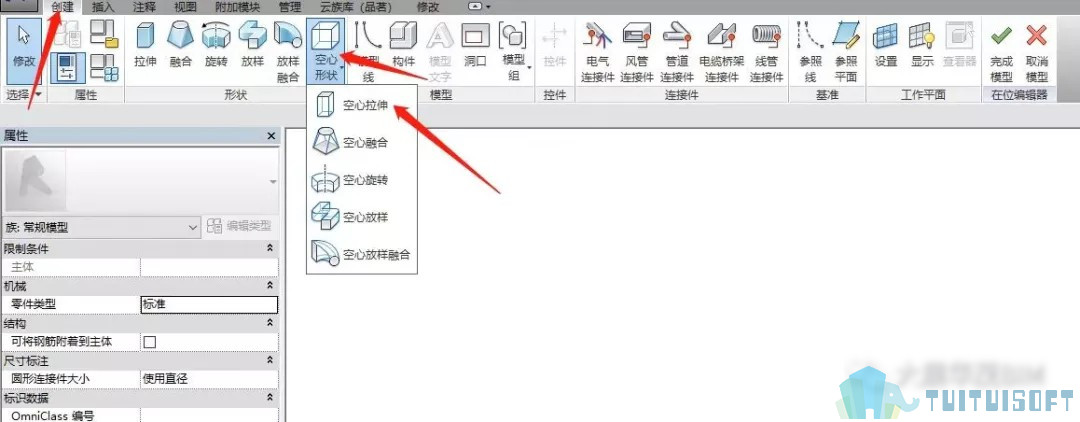This screenshot has height=422, width=1080.
Task: Click the 零件类型 value field 标准
Action: tap(209, 304)
